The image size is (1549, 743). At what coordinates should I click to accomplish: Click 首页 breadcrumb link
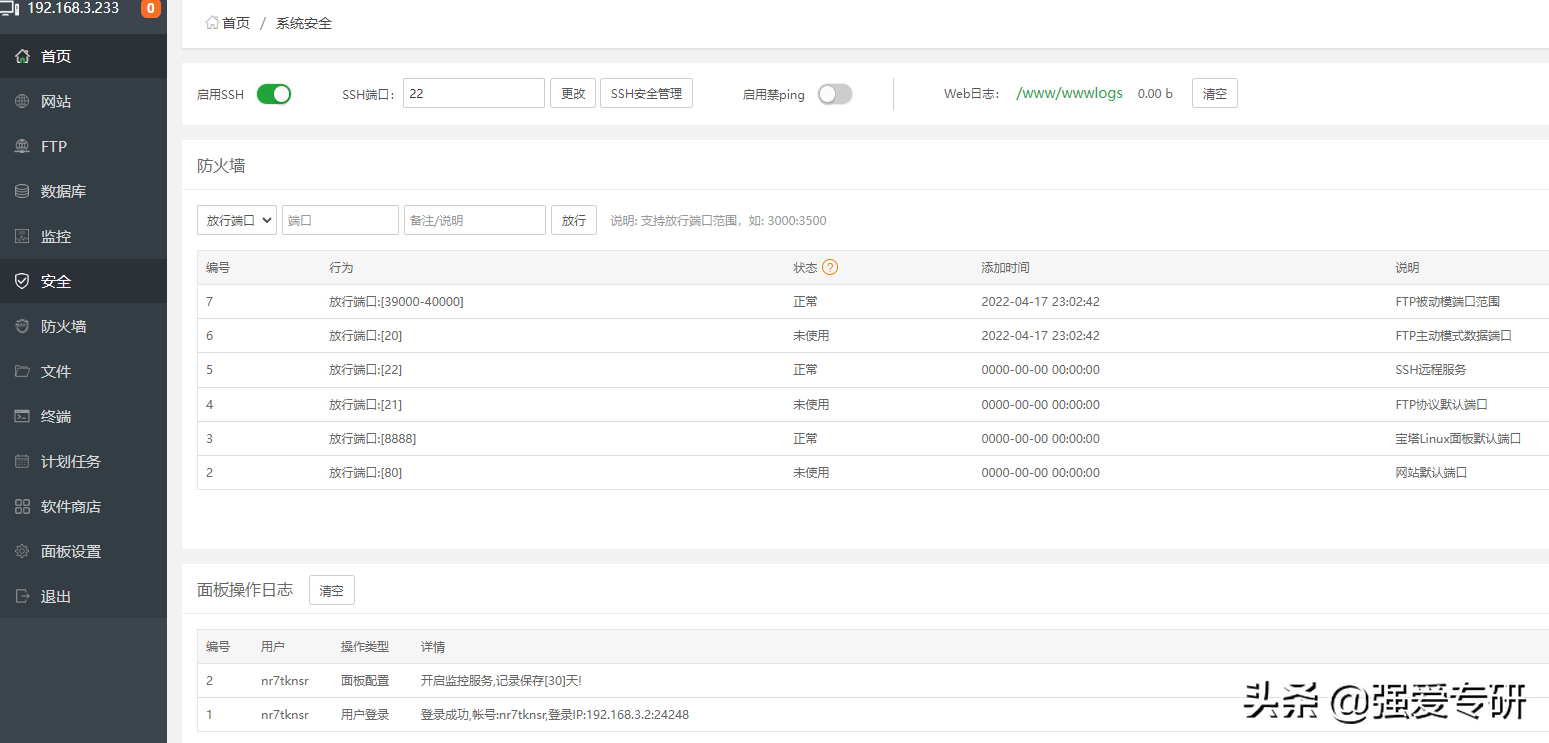[x=236, y=22]
